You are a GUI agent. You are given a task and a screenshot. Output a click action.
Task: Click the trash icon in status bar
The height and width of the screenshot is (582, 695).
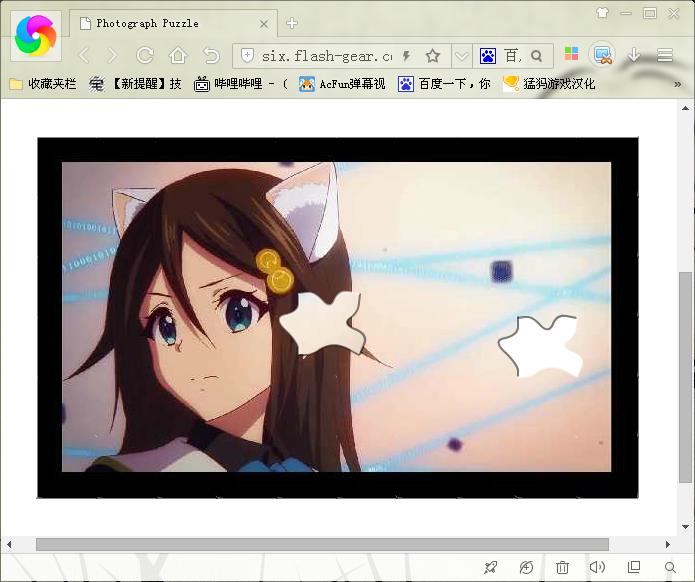coord(562,568)
